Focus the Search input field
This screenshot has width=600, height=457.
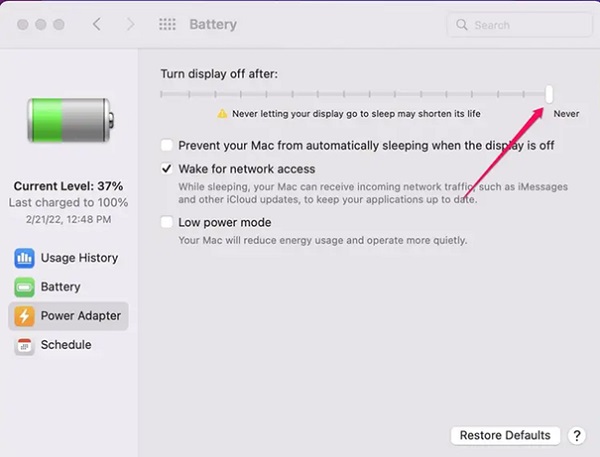[x=520, y=25]
